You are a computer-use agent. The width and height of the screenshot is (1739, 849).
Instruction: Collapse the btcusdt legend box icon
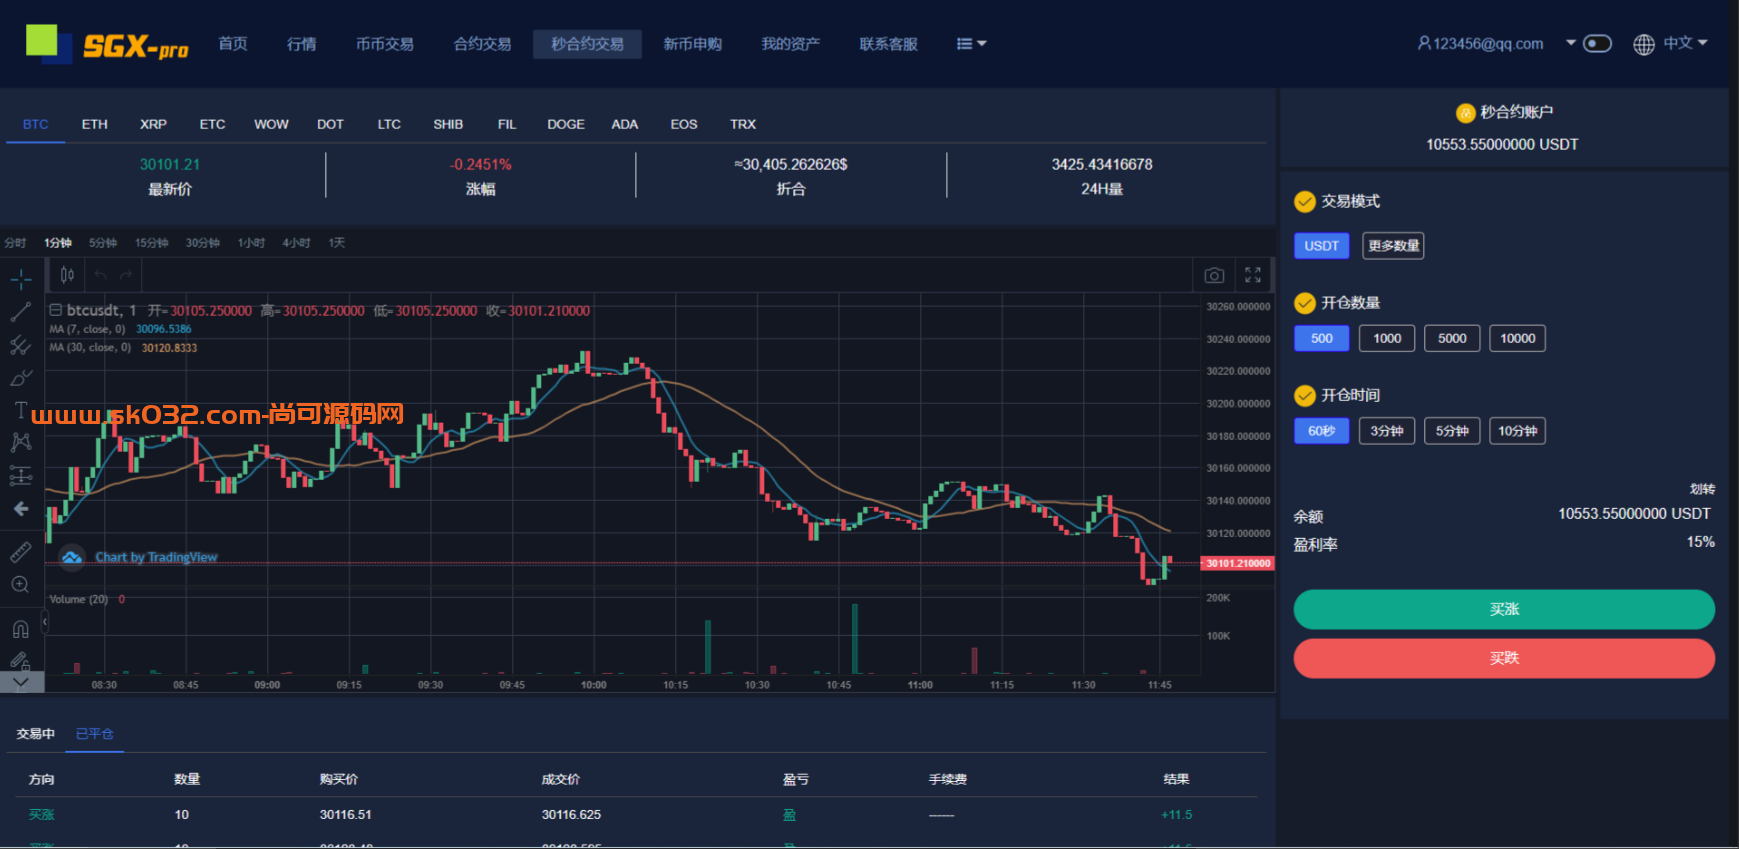point(56,310)
